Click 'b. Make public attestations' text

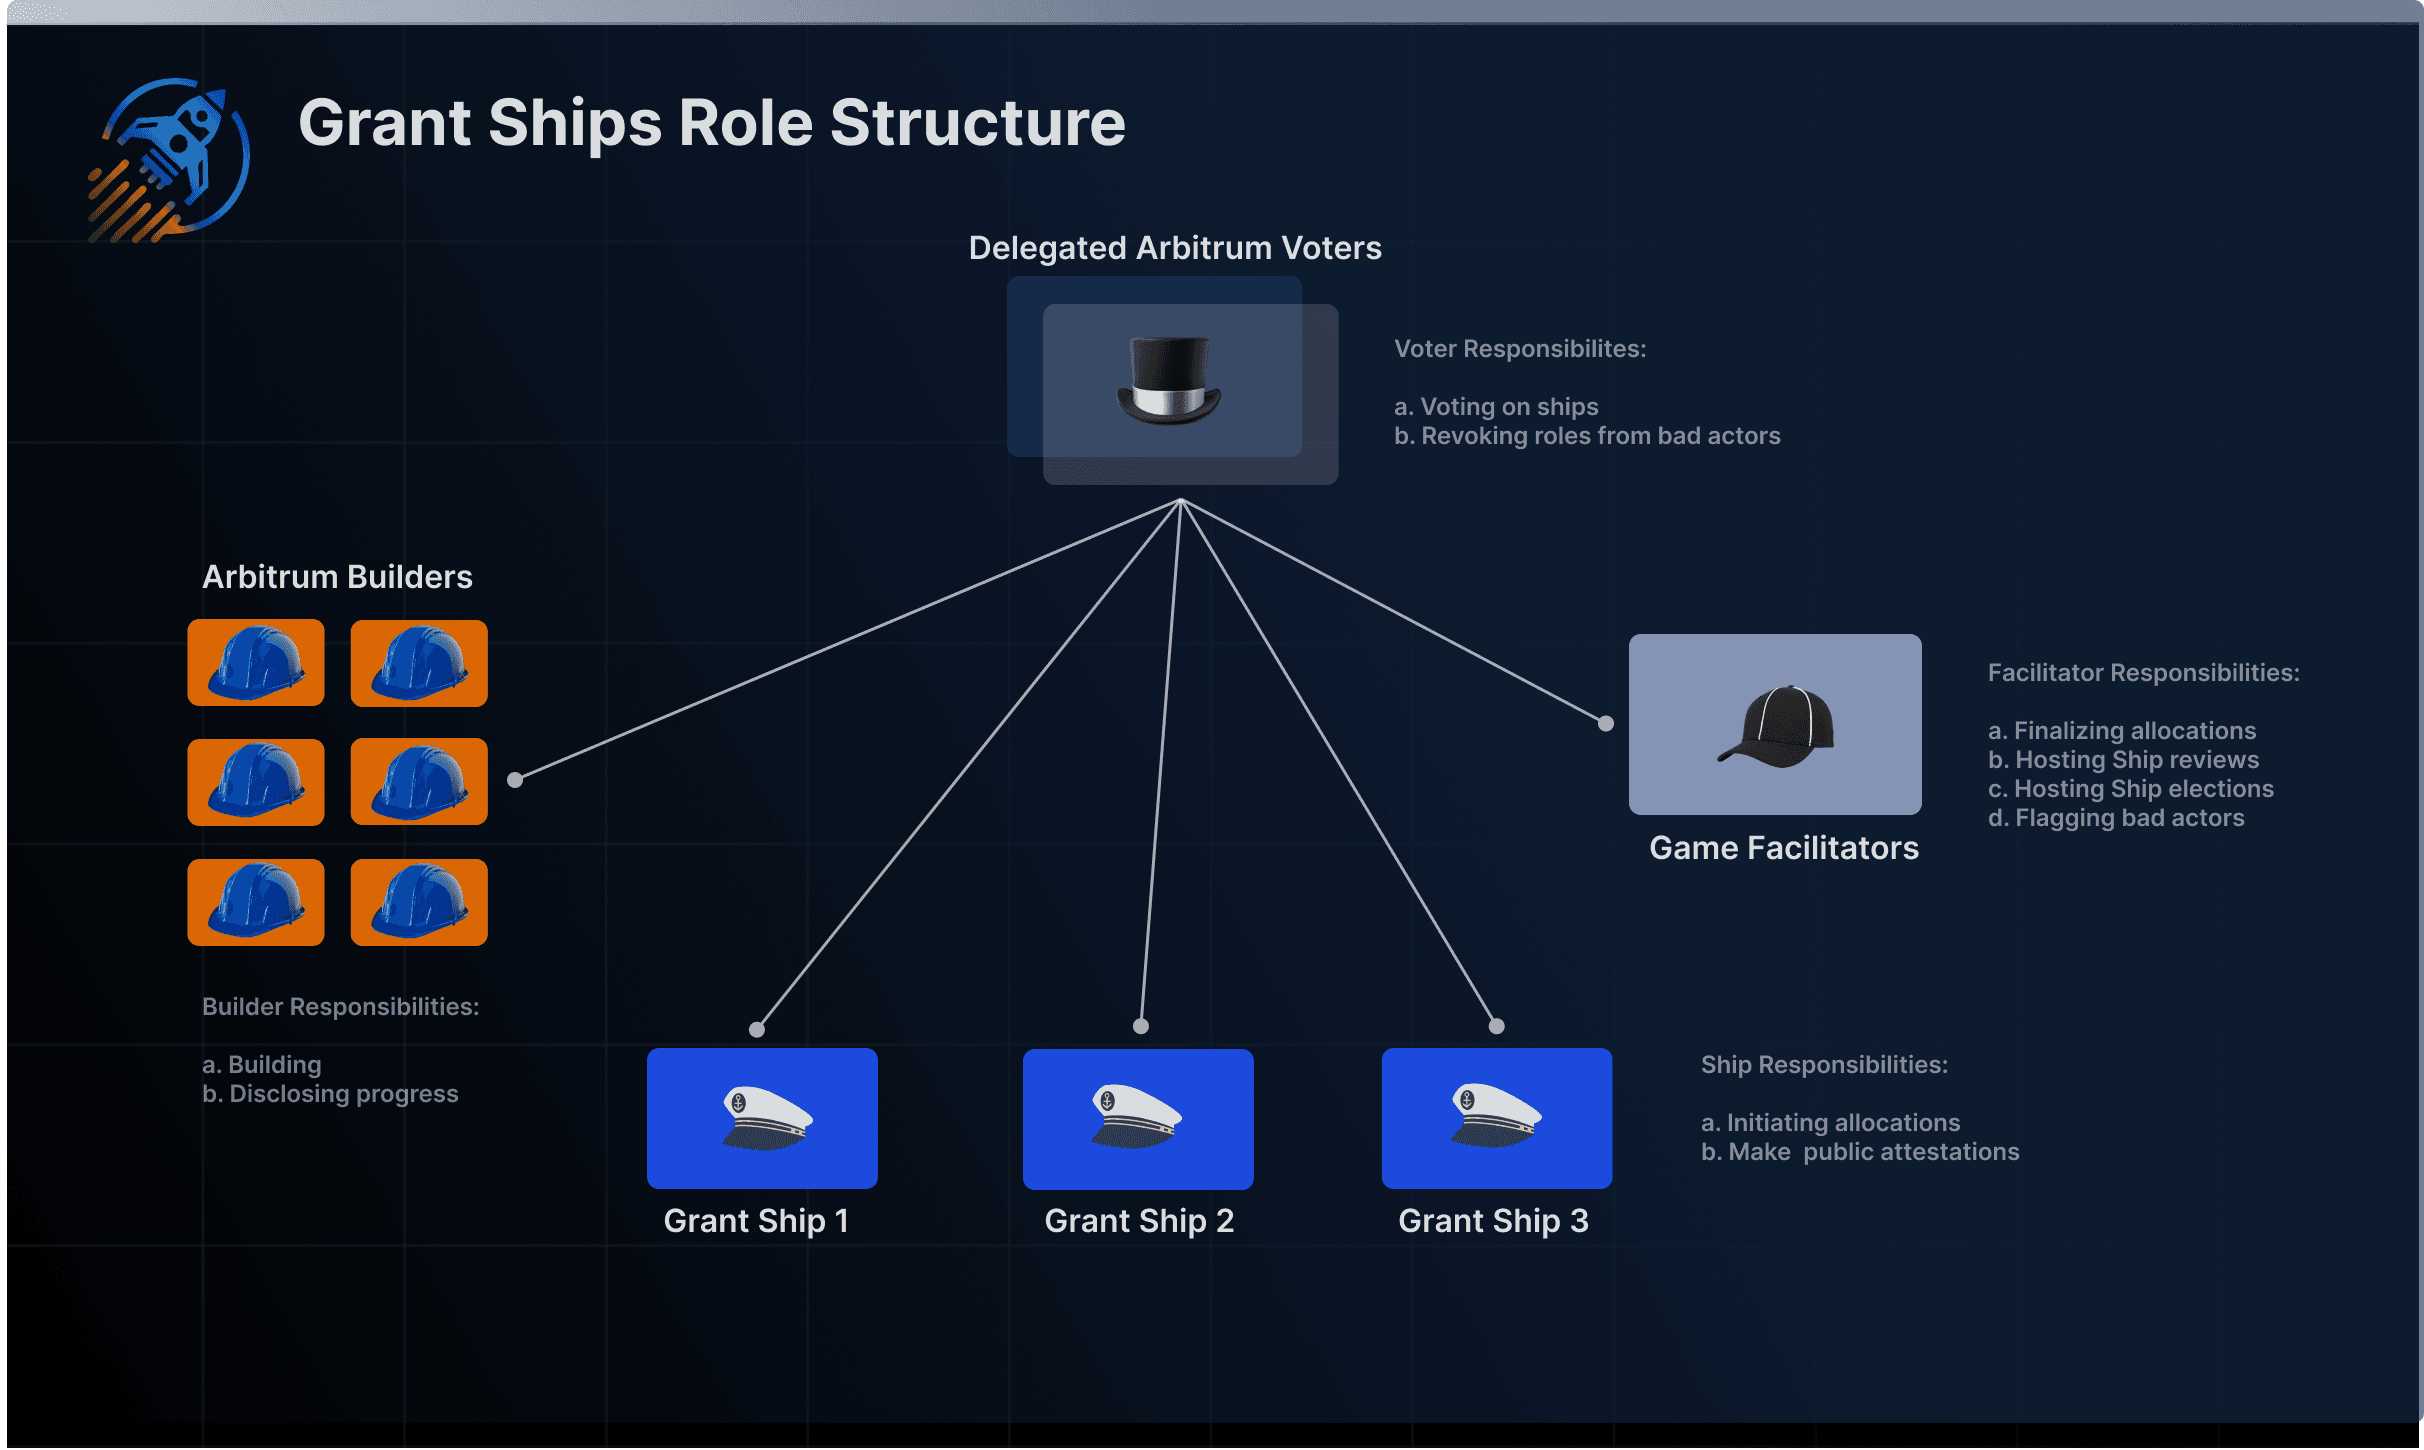(x=1860, y=1152)
